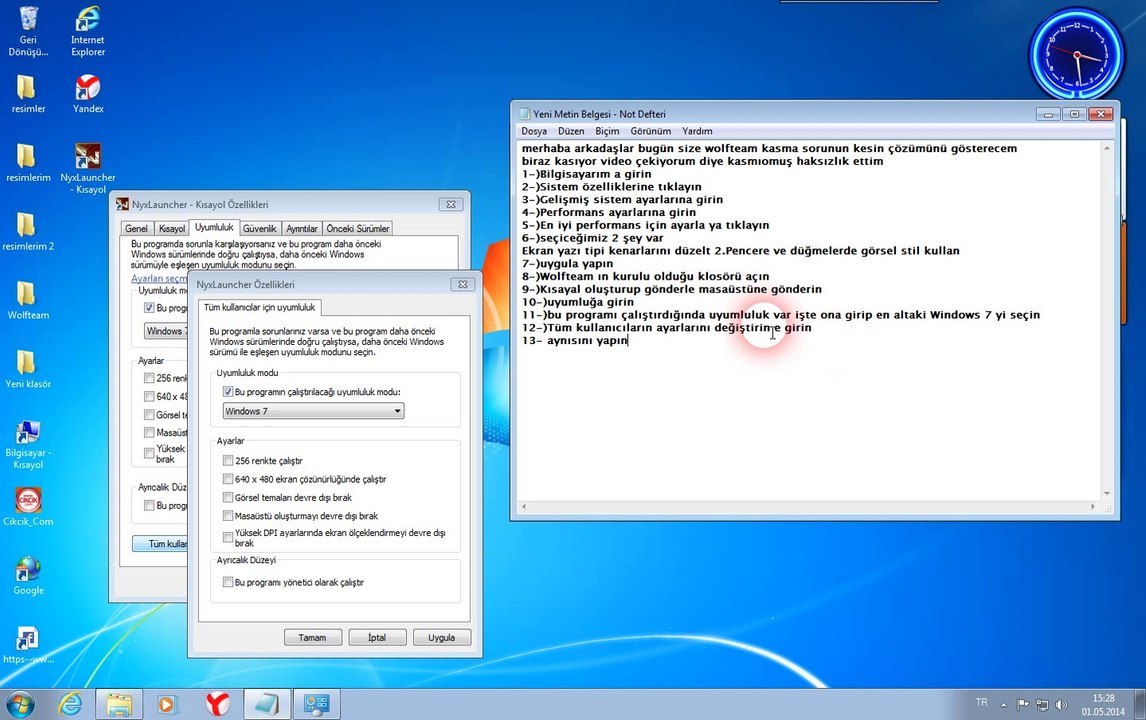
Task: Select the Cikcik_Com desktop icon
Action: tap(28, 506)
